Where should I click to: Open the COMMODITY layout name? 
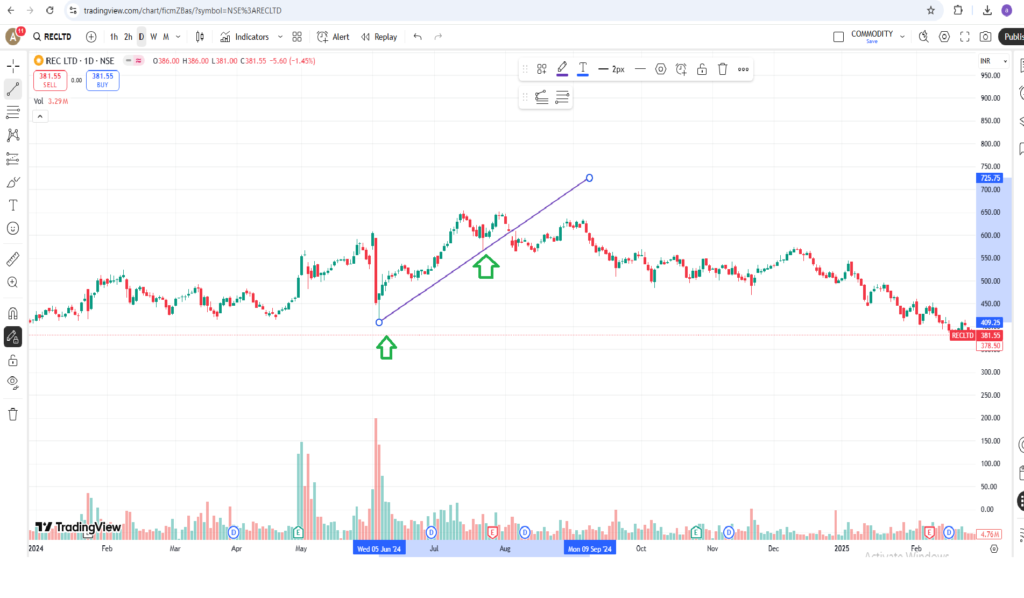tap(872, 36)
